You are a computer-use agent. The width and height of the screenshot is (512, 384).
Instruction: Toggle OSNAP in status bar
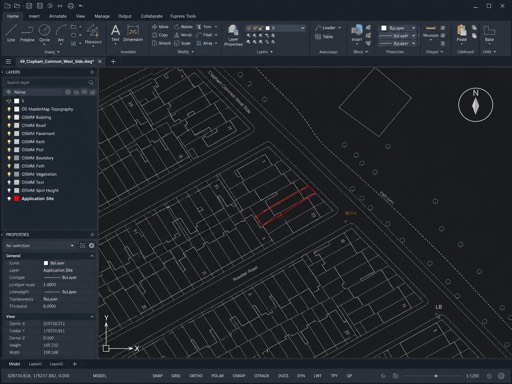pyautogui.click(x=239, y=376)
